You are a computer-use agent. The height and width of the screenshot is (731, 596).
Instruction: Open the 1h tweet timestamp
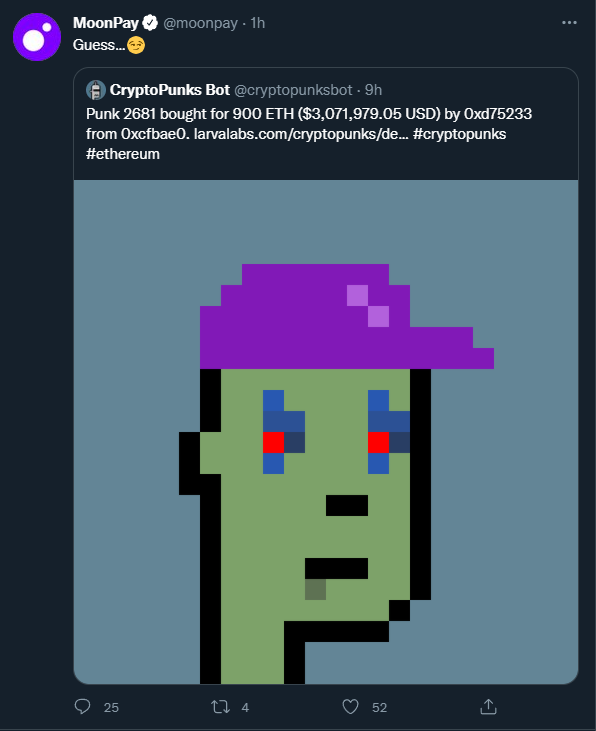point(257,23)
